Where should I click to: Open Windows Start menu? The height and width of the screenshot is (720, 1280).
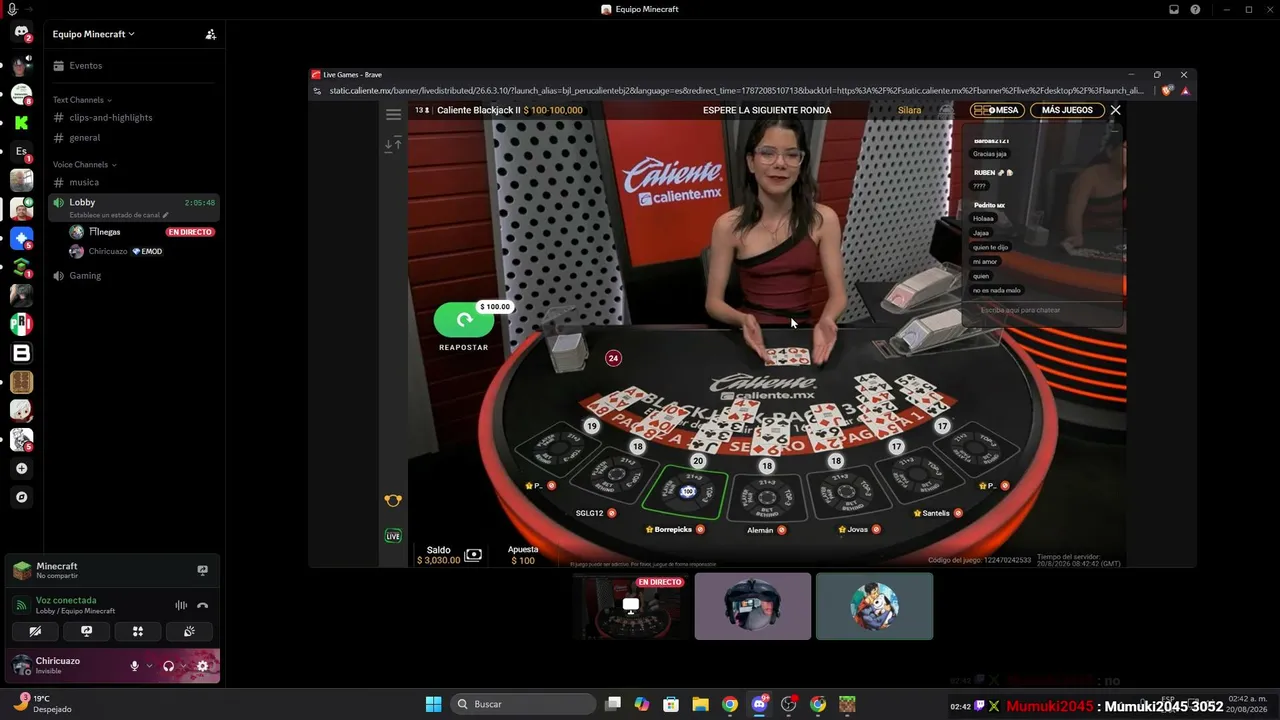pyautogui.click(x=434, y=704)
